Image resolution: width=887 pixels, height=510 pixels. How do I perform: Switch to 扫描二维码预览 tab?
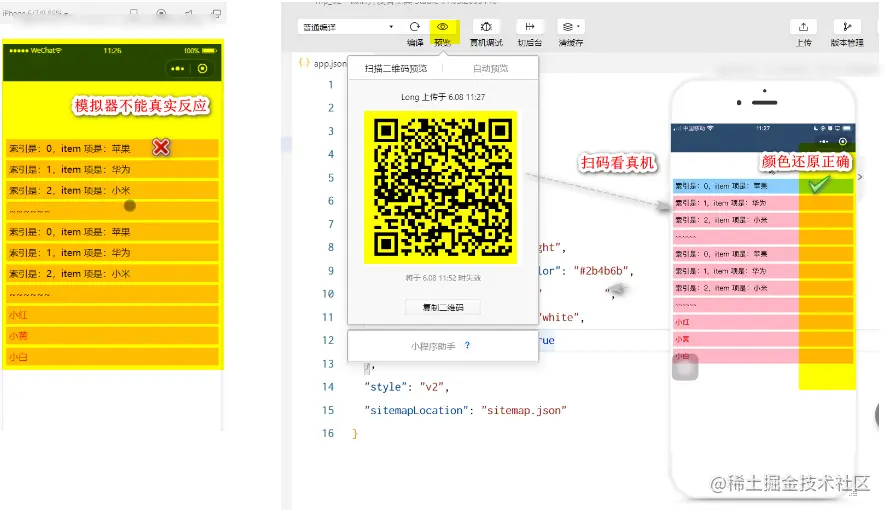coord(395,68)
